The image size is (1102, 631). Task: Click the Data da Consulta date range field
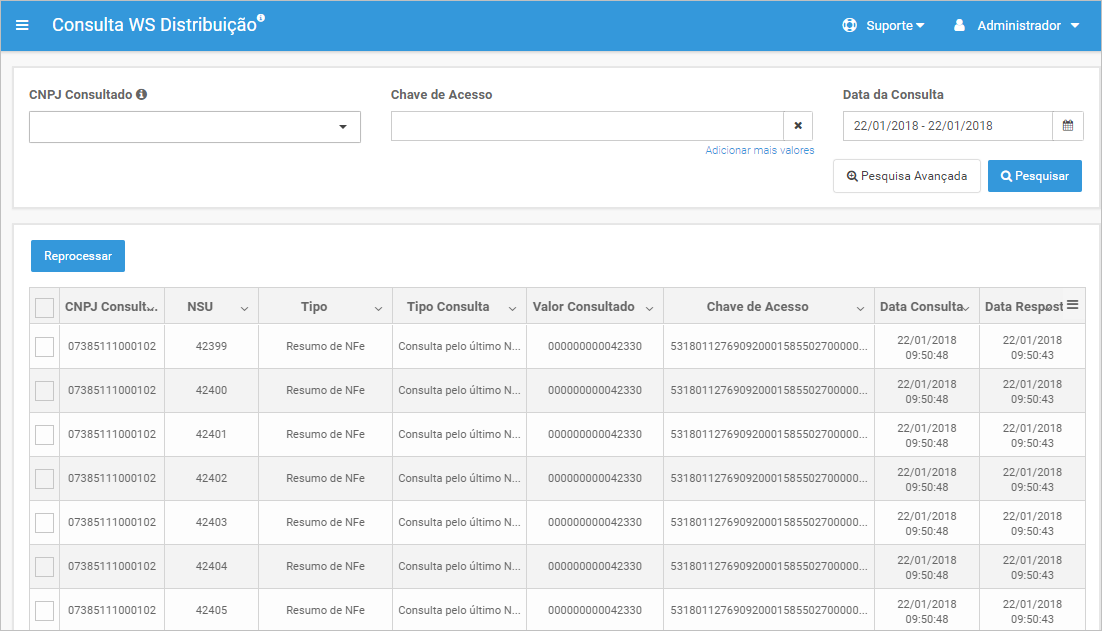pyautogui.click(x=948, y=126)
